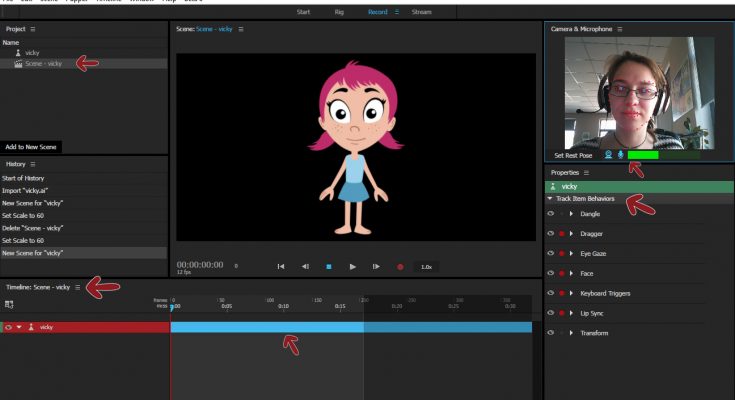The height and width of the screenshot is (400, 735).
Task: Disarm the Lip Sync red record dot
Action: tap(562, 313)
